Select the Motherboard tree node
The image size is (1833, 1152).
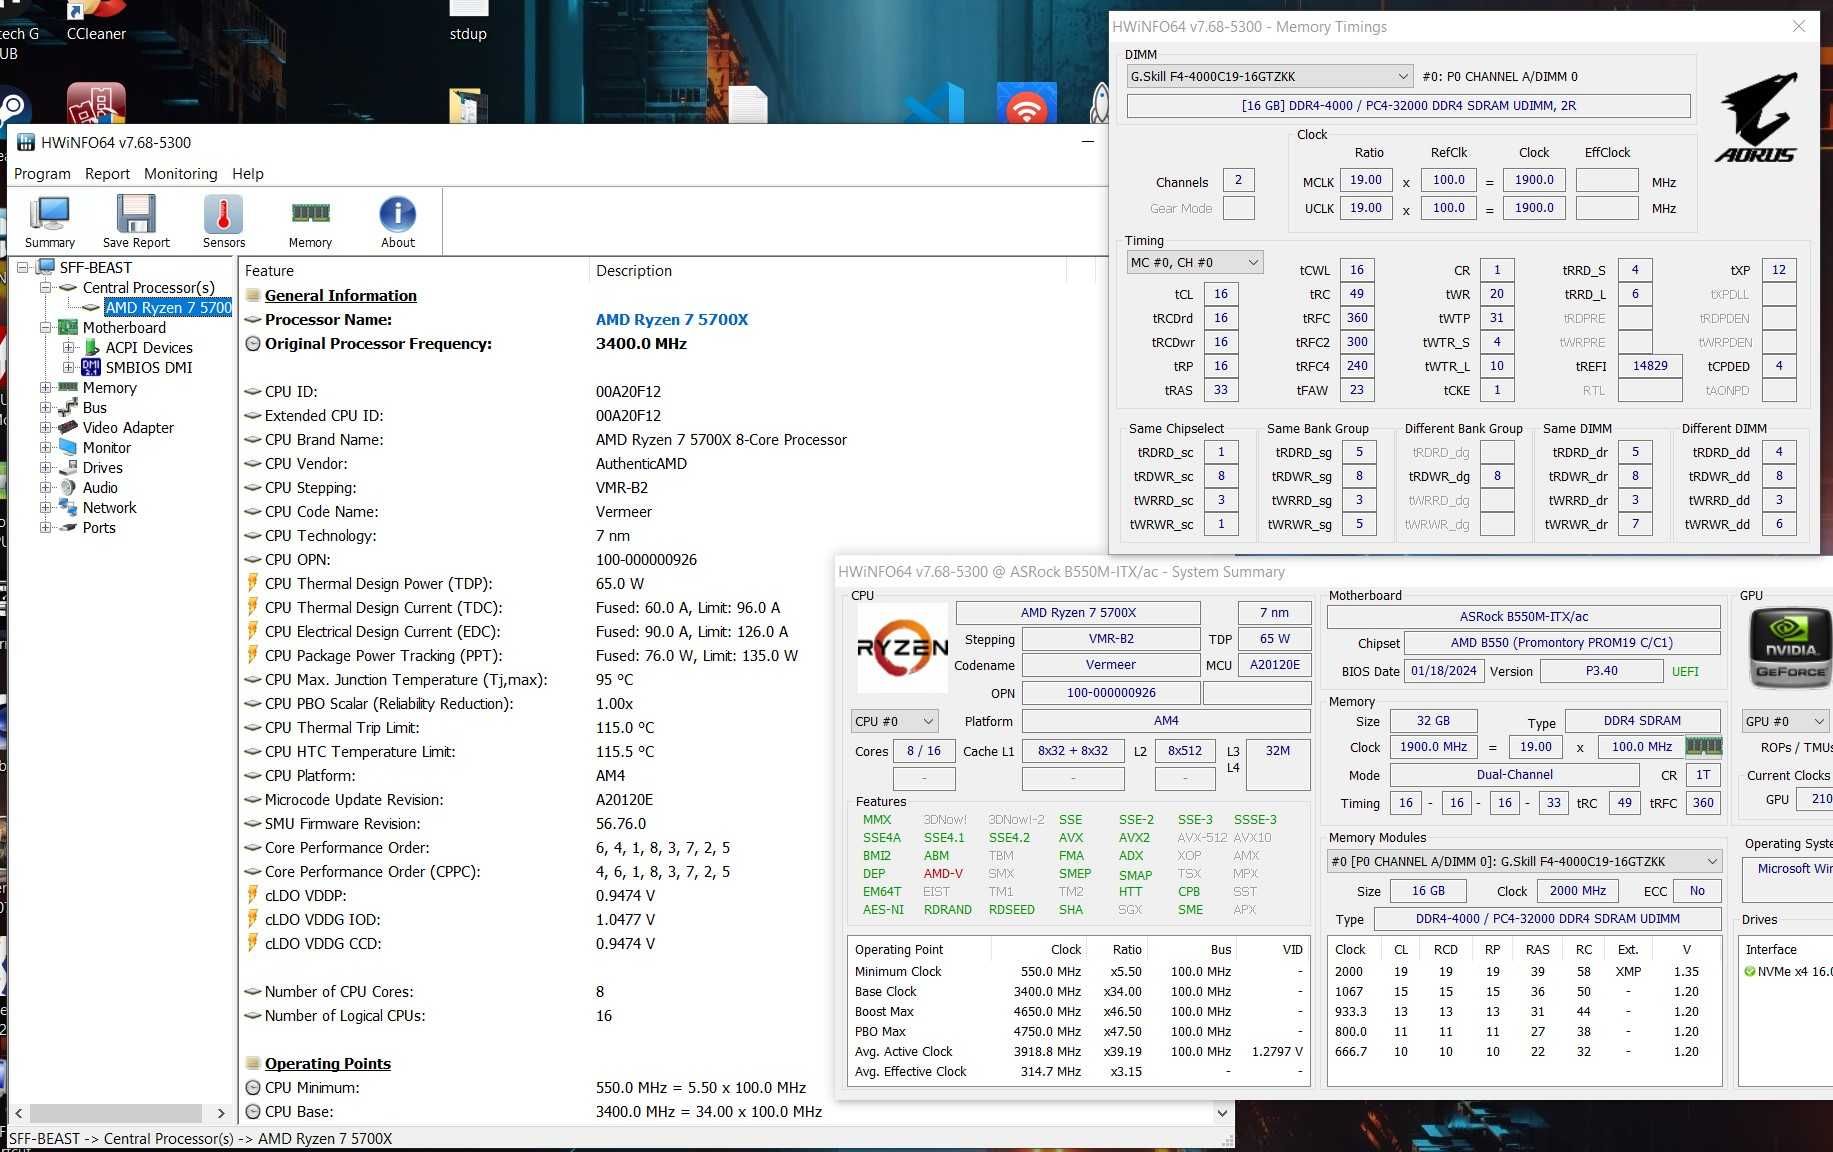[x=124, y=327]
